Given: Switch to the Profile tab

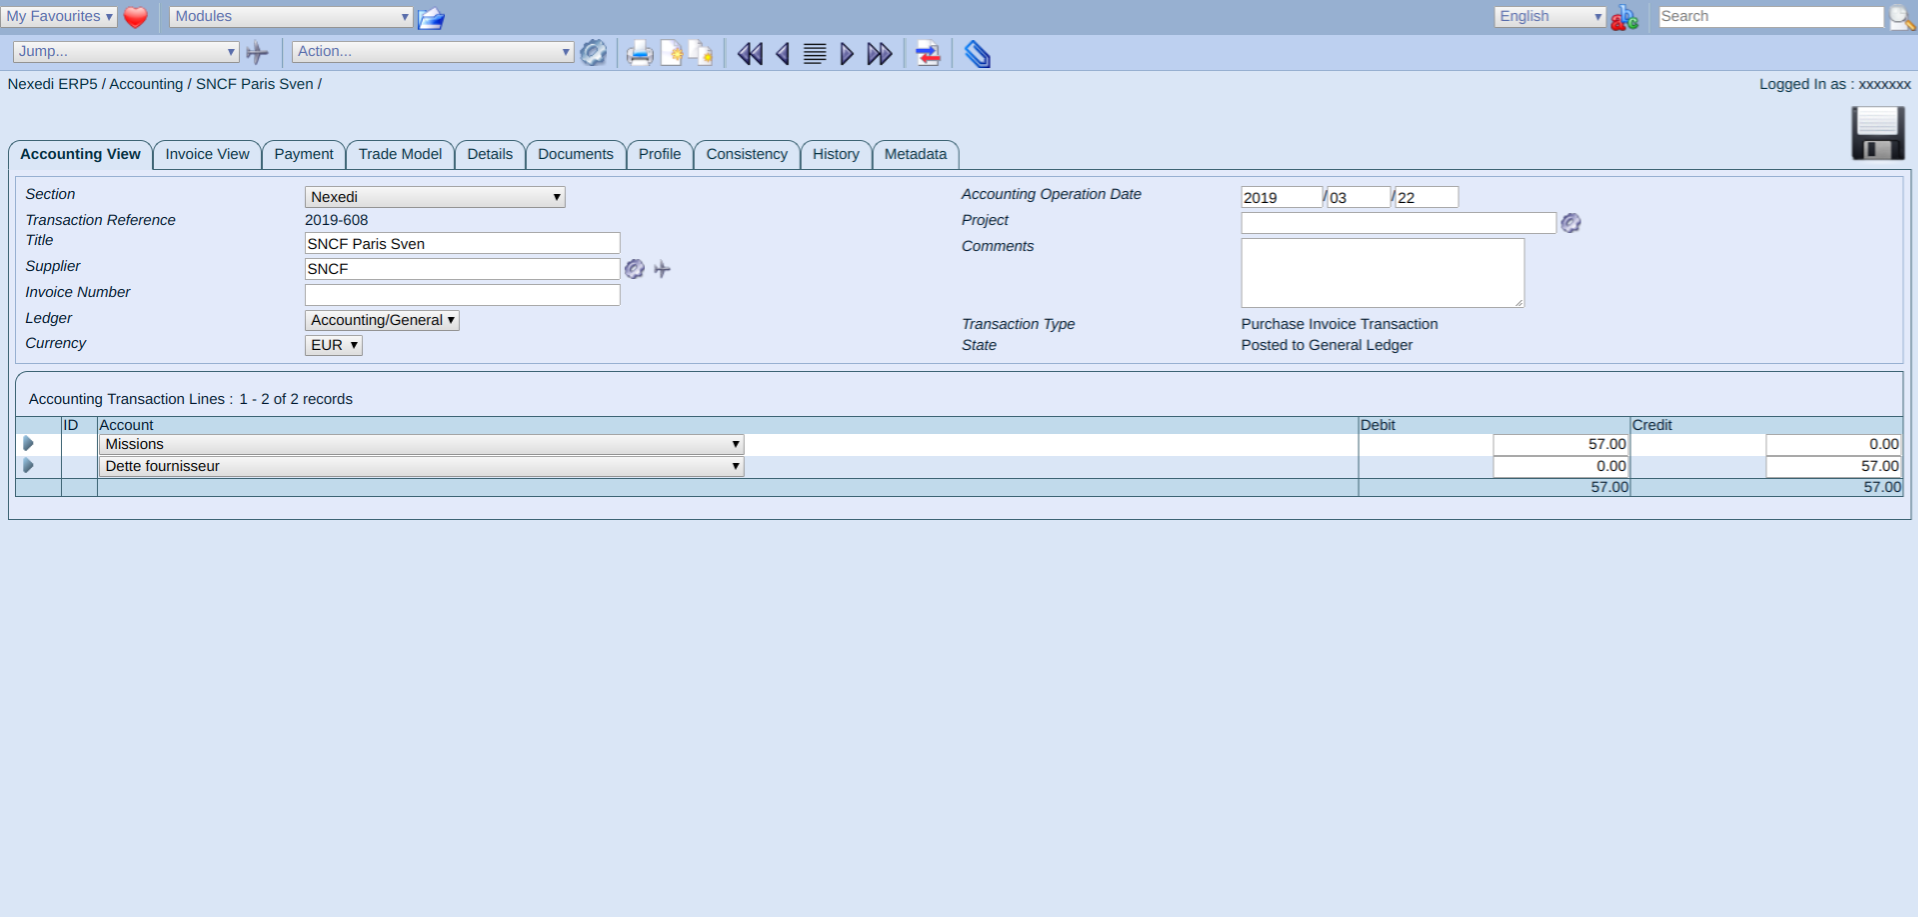Looking at the screenshot, I should pyautogui.click(x=660, y=154).
